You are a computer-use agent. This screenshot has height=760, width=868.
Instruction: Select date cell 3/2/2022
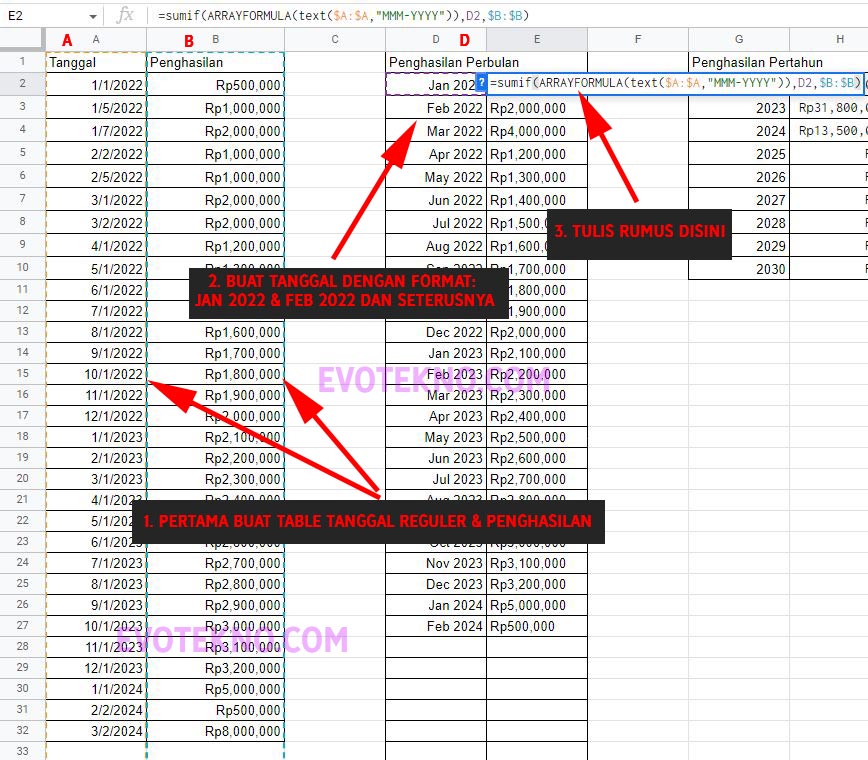96,223
